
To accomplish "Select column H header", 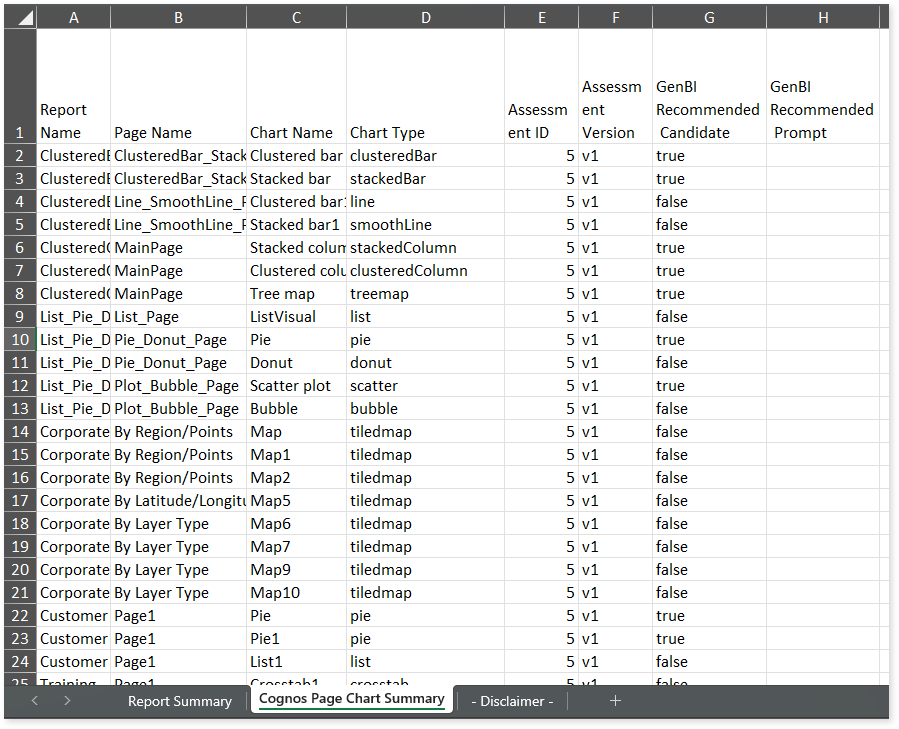I will [822, 17].
